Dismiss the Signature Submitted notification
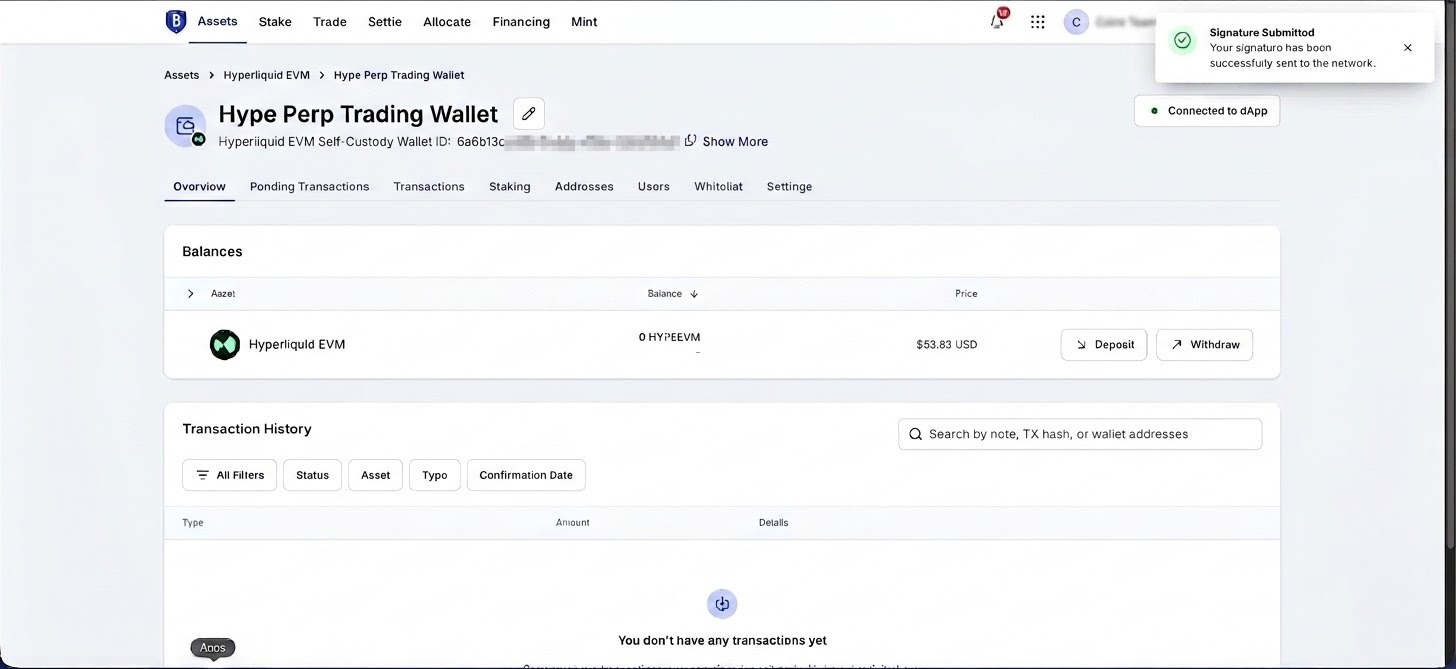This screenshot has width=1456, height=669. click(x=1408, y=48)
